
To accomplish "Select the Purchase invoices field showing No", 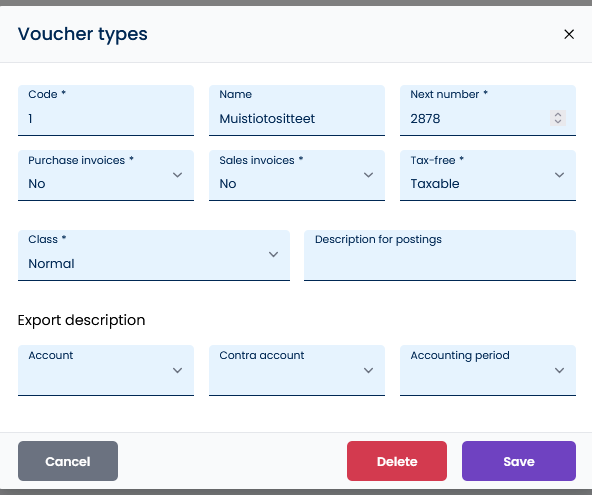I will click(106, 175).
